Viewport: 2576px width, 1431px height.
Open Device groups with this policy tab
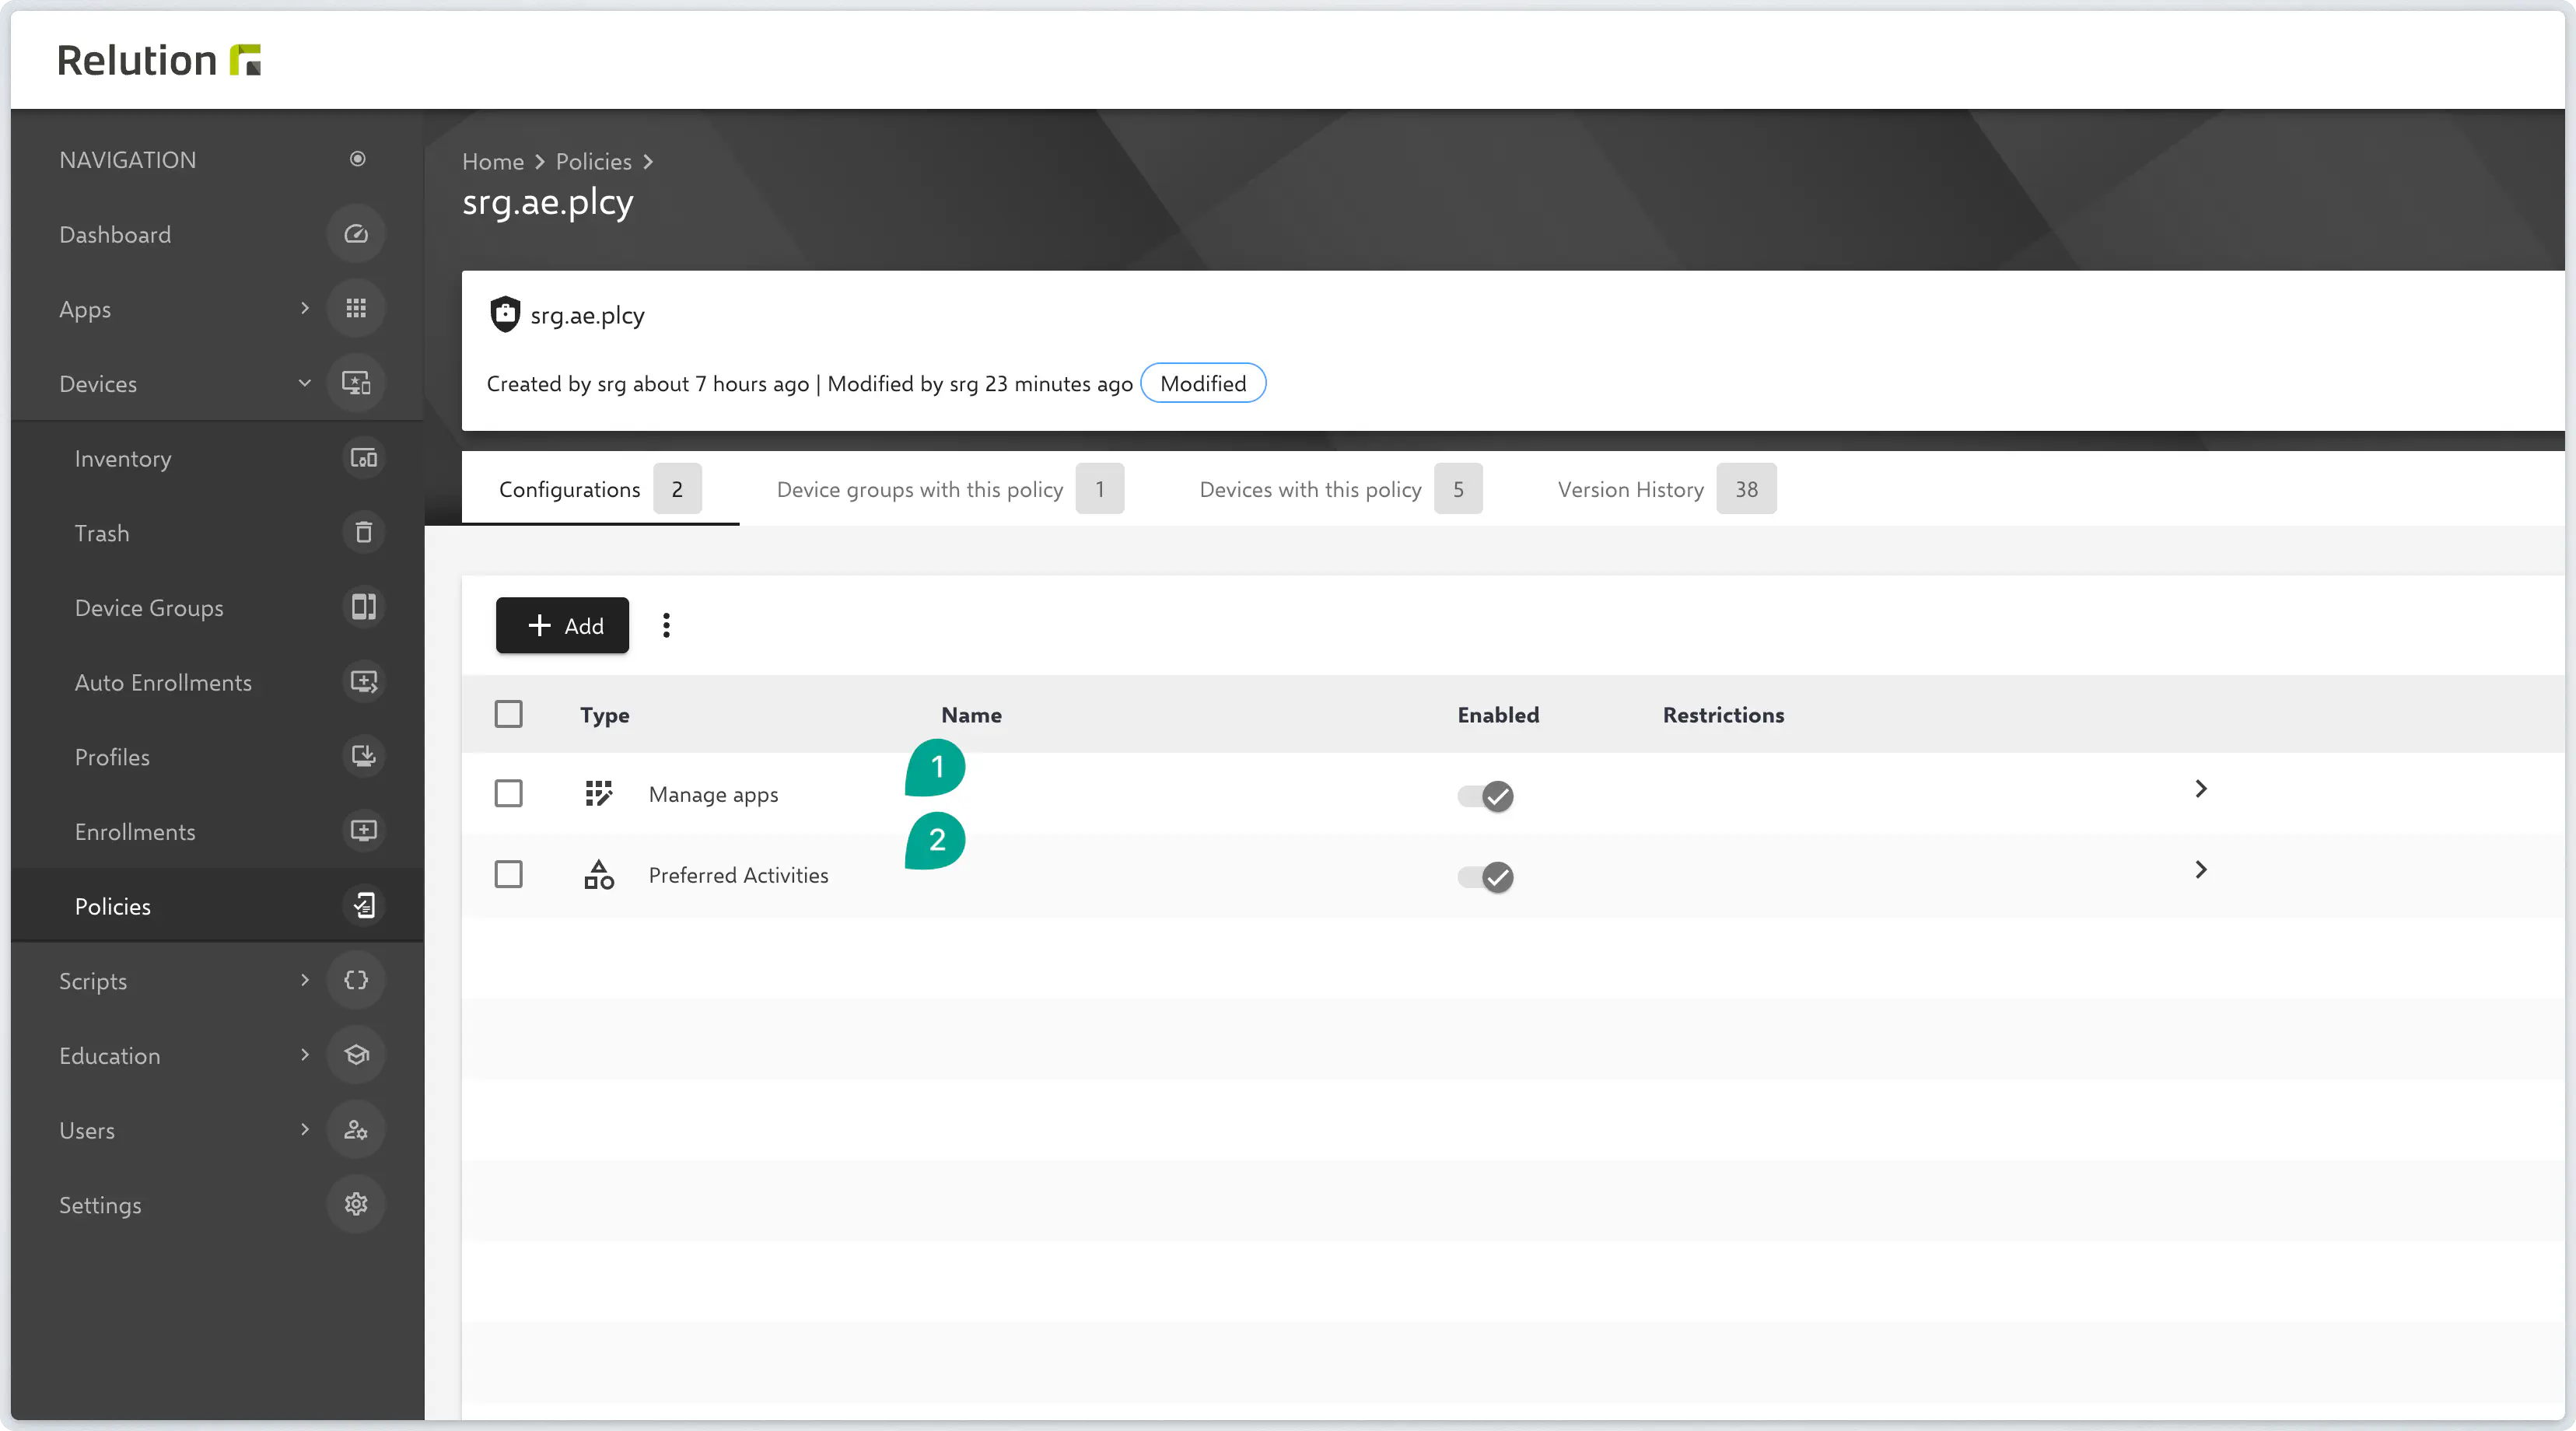coord(919,489)
